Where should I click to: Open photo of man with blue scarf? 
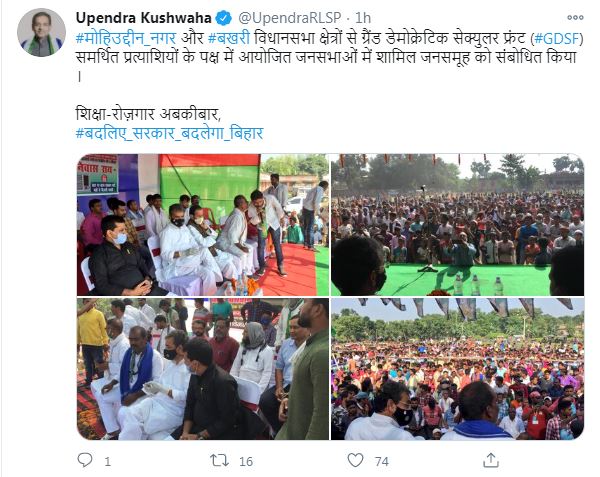[x=203, y=369]
